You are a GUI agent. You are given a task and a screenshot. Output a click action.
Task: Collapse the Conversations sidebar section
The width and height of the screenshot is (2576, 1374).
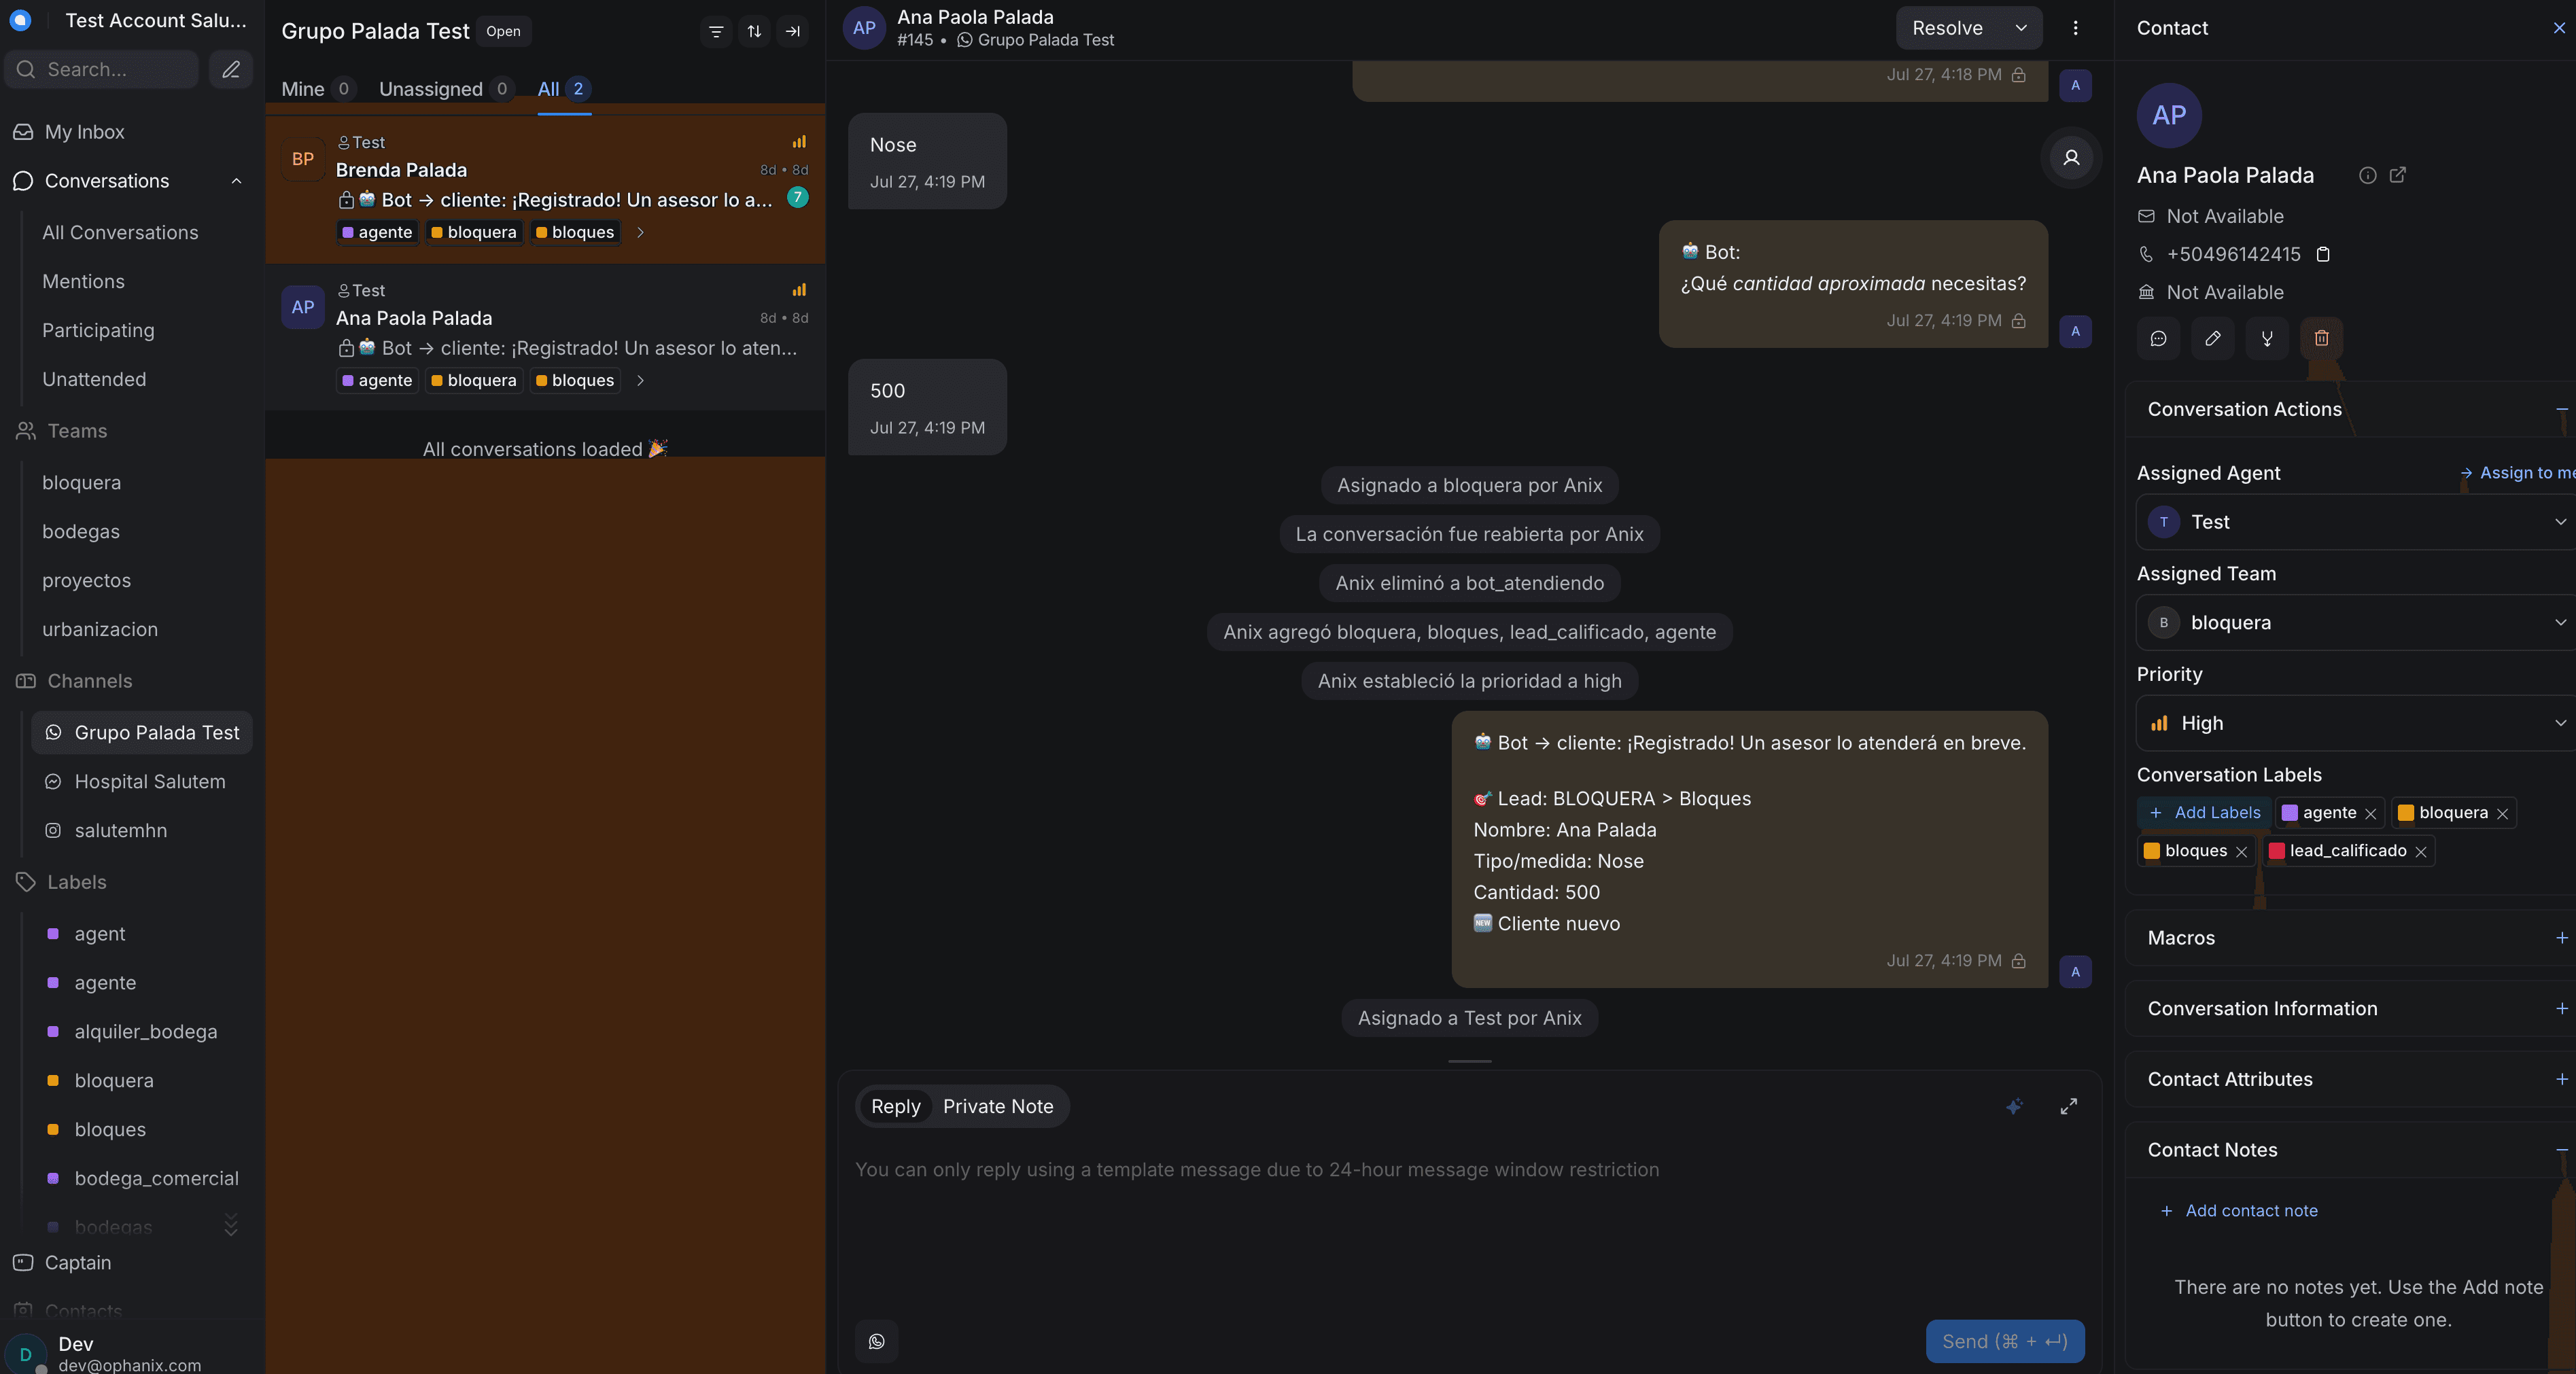pyautogui.click(x=236, y=181)
